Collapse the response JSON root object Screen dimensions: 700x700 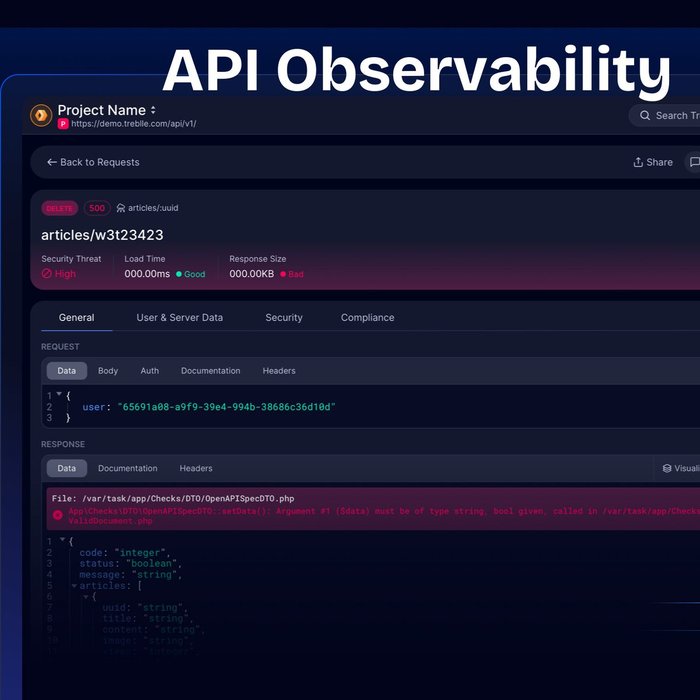click(x=62, y=541)
